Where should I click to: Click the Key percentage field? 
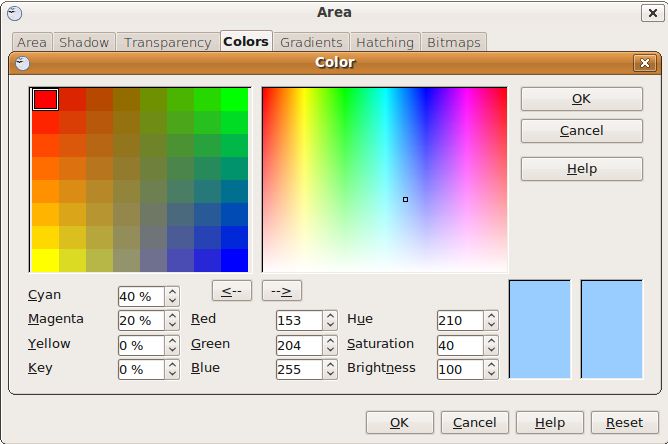141,369
